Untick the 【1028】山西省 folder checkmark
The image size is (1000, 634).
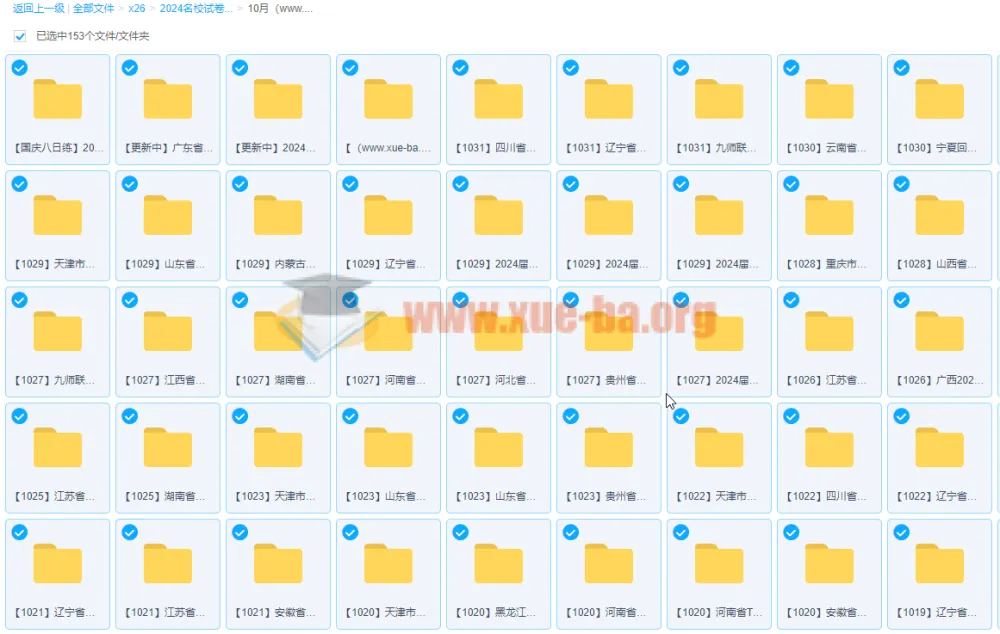901,184
